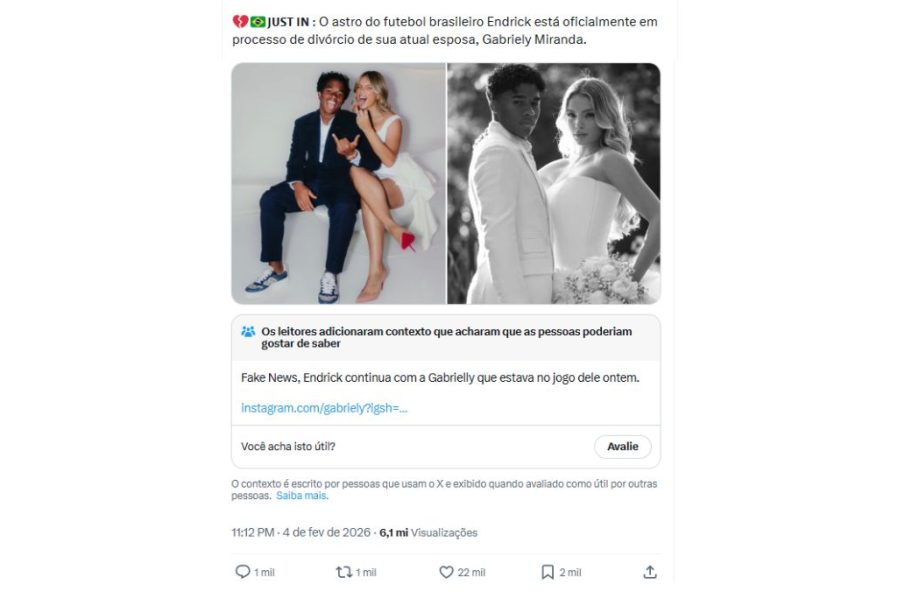Open the left color photo of the couple
The image size is (905, 613).
tap(338, 183)
